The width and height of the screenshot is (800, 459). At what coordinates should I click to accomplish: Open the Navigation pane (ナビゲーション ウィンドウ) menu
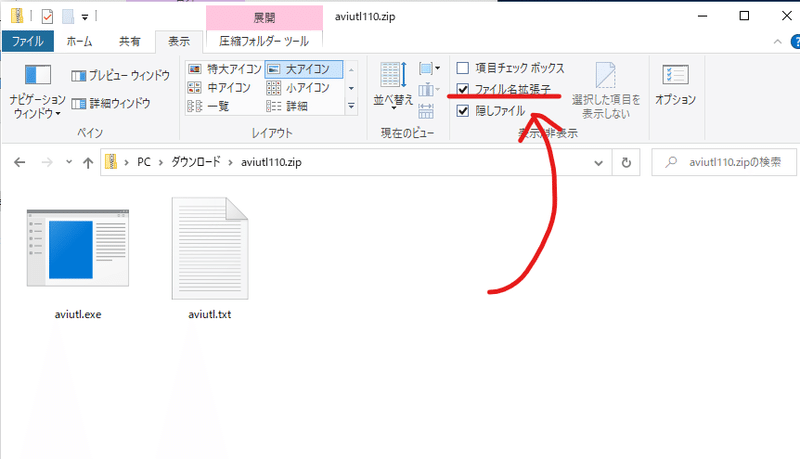pos(37,91)
